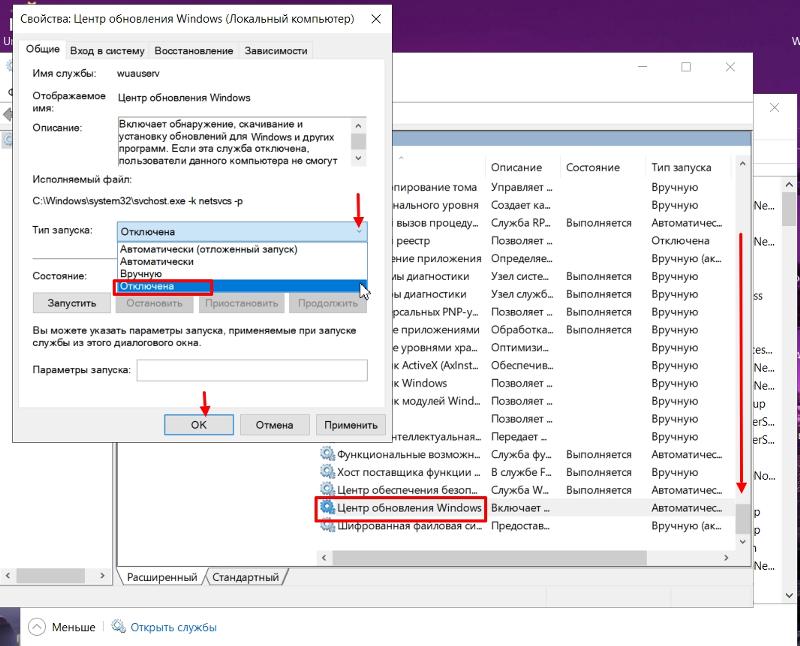The width and height of the screenshot is (800, 646).
Task: Click the Оптимизи... description cell
Action: click(519, 347)
